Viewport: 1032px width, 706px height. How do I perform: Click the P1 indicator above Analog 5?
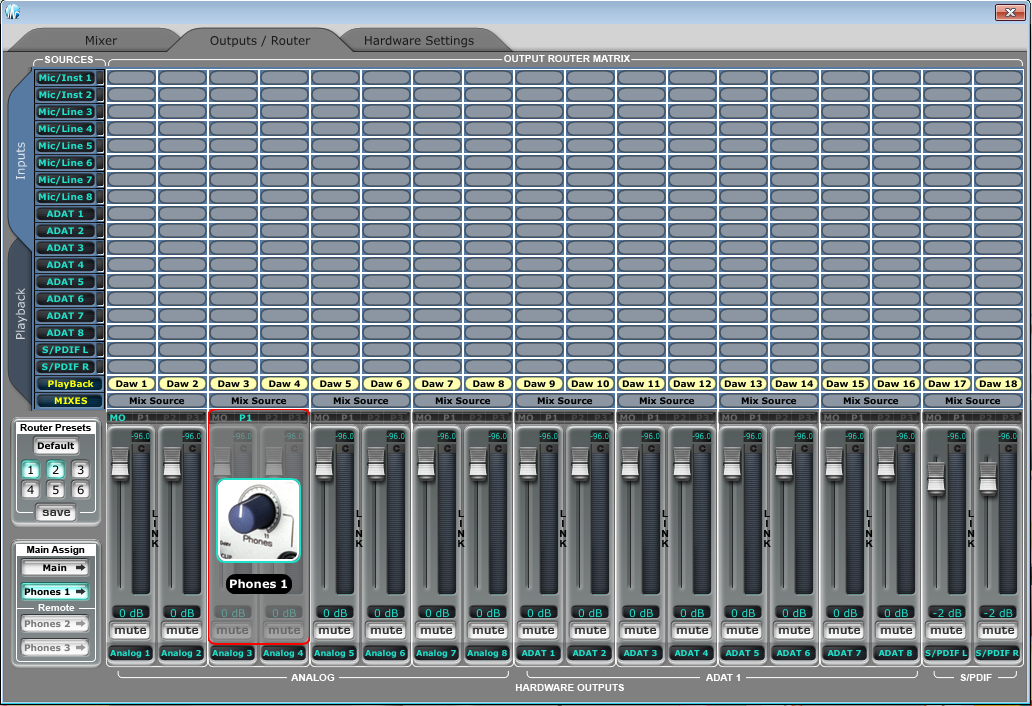(347, 417)
